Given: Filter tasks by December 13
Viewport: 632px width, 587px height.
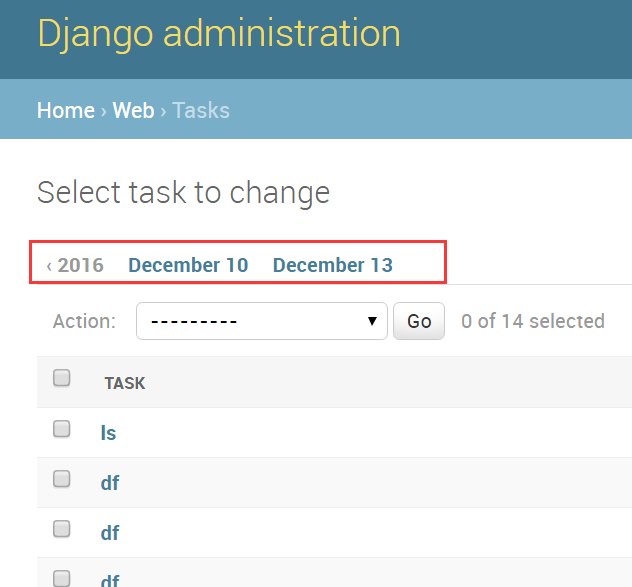Looking at the screenshot, I should [x=333, y=265].
